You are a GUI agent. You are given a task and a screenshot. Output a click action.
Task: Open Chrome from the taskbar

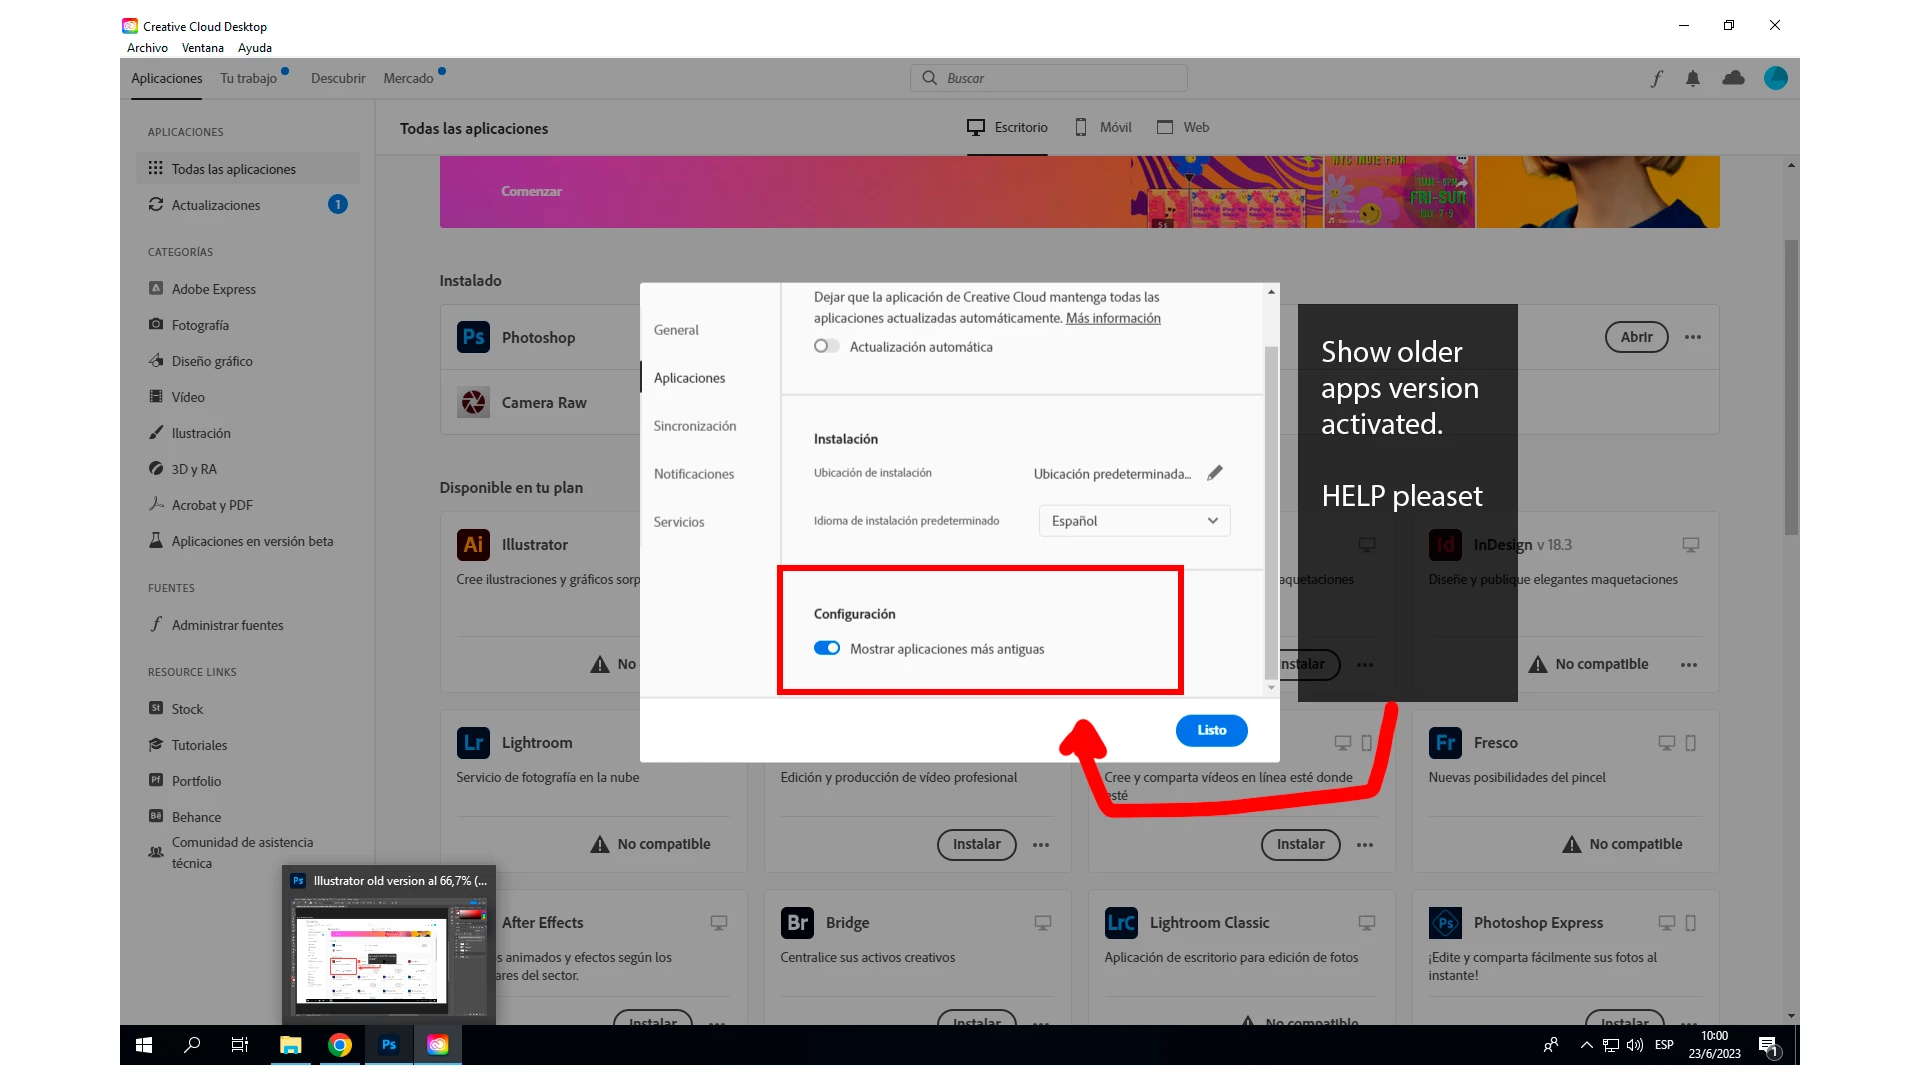[x=340, y=1045]
